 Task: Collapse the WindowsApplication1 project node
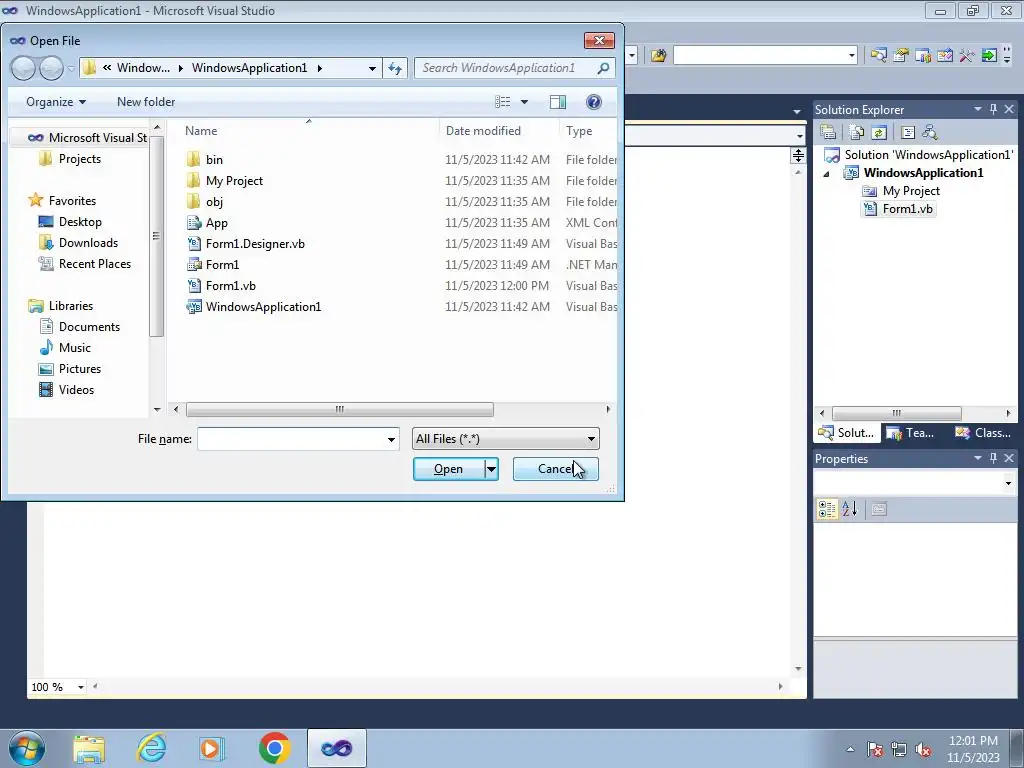point(826,174)
